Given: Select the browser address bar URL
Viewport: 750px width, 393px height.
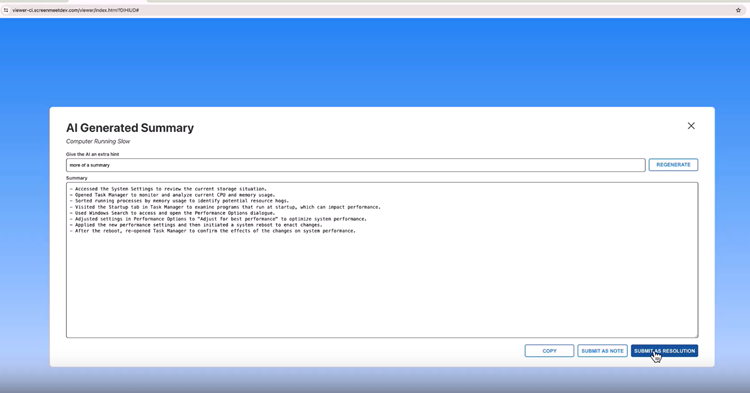Looking at the screenshot, I should [x=76, y=10].
